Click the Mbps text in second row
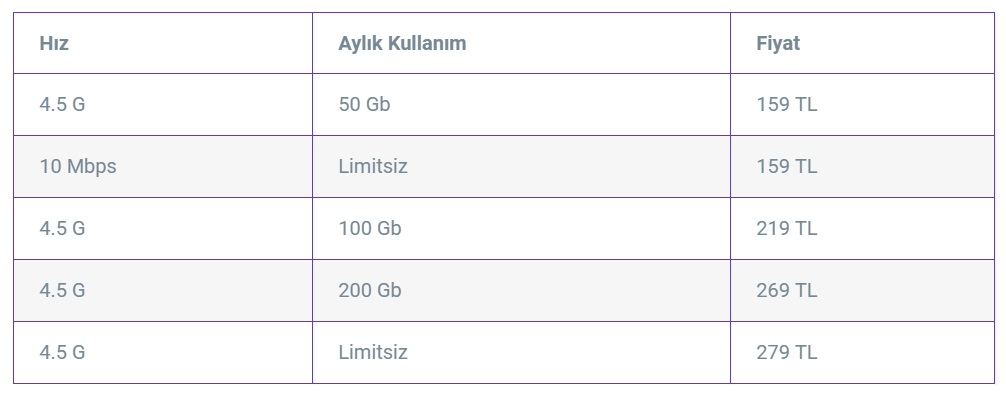Image resolution: width=1006 pixels, height=396 pixels. click(92, 167)
